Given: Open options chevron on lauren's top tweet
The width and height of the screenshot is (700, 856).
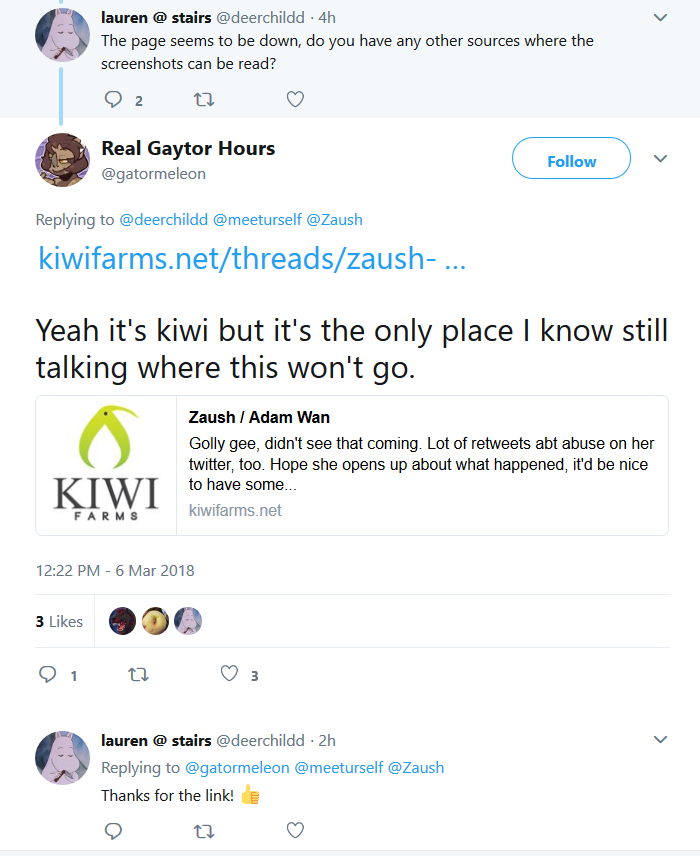Looking at the screenshot, I should [660, 17].
